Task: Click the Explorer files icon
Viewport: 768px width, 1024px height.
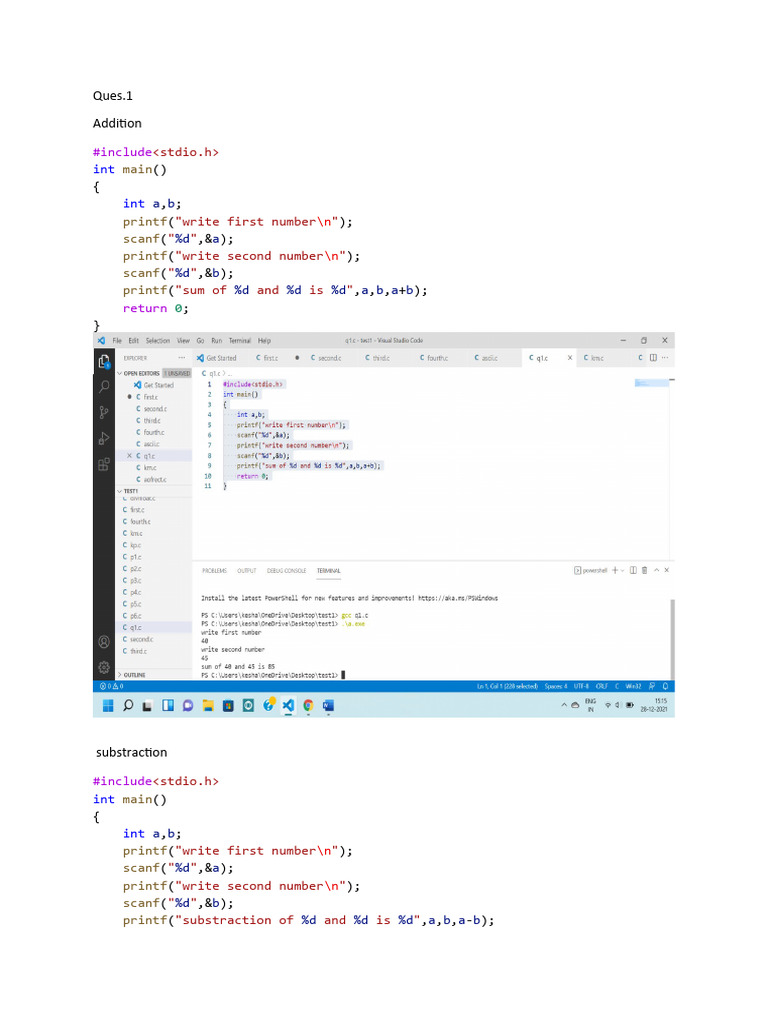Action: click(104, 358)
